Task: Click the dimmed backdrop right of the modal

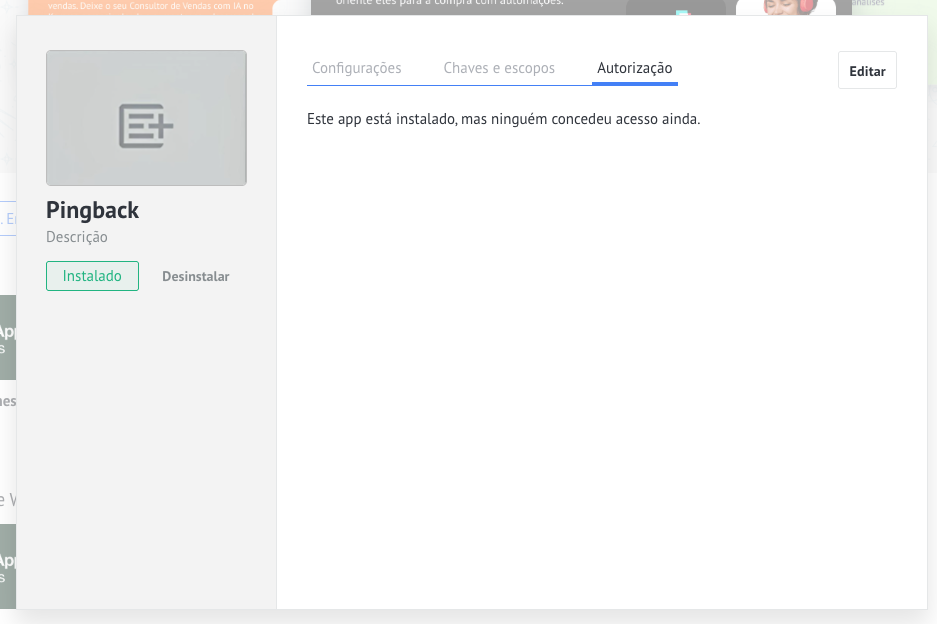Action: [931, 300]
